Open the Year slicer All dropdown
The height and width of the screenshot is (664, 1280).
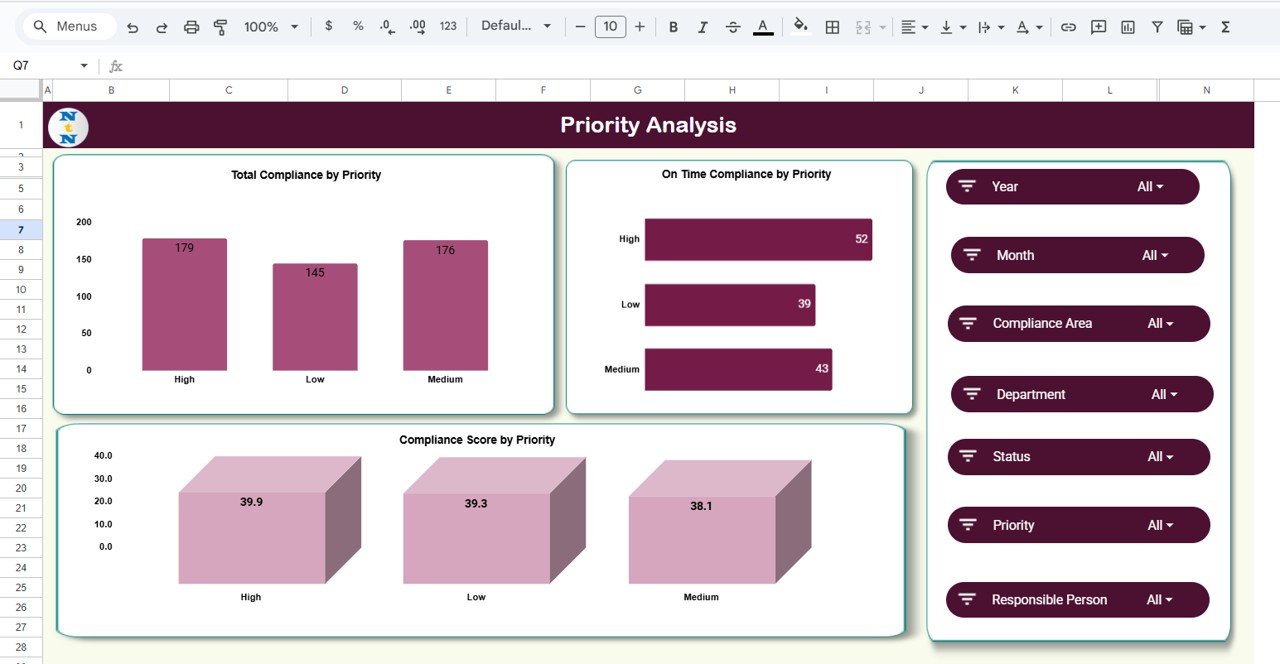[1160, 186]
